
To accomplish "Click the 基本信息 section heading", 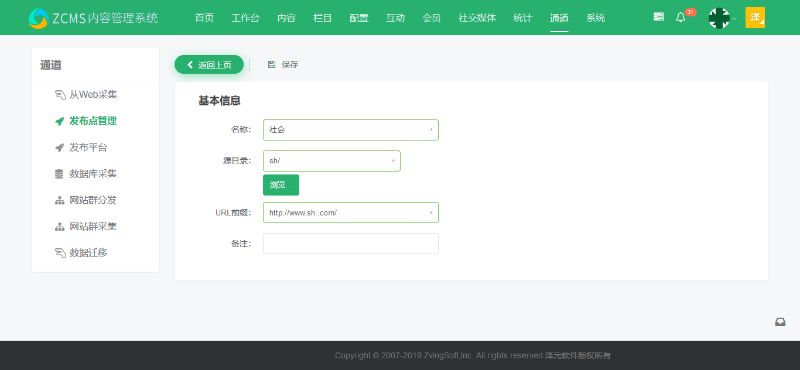I will click(x=219, y=101).
